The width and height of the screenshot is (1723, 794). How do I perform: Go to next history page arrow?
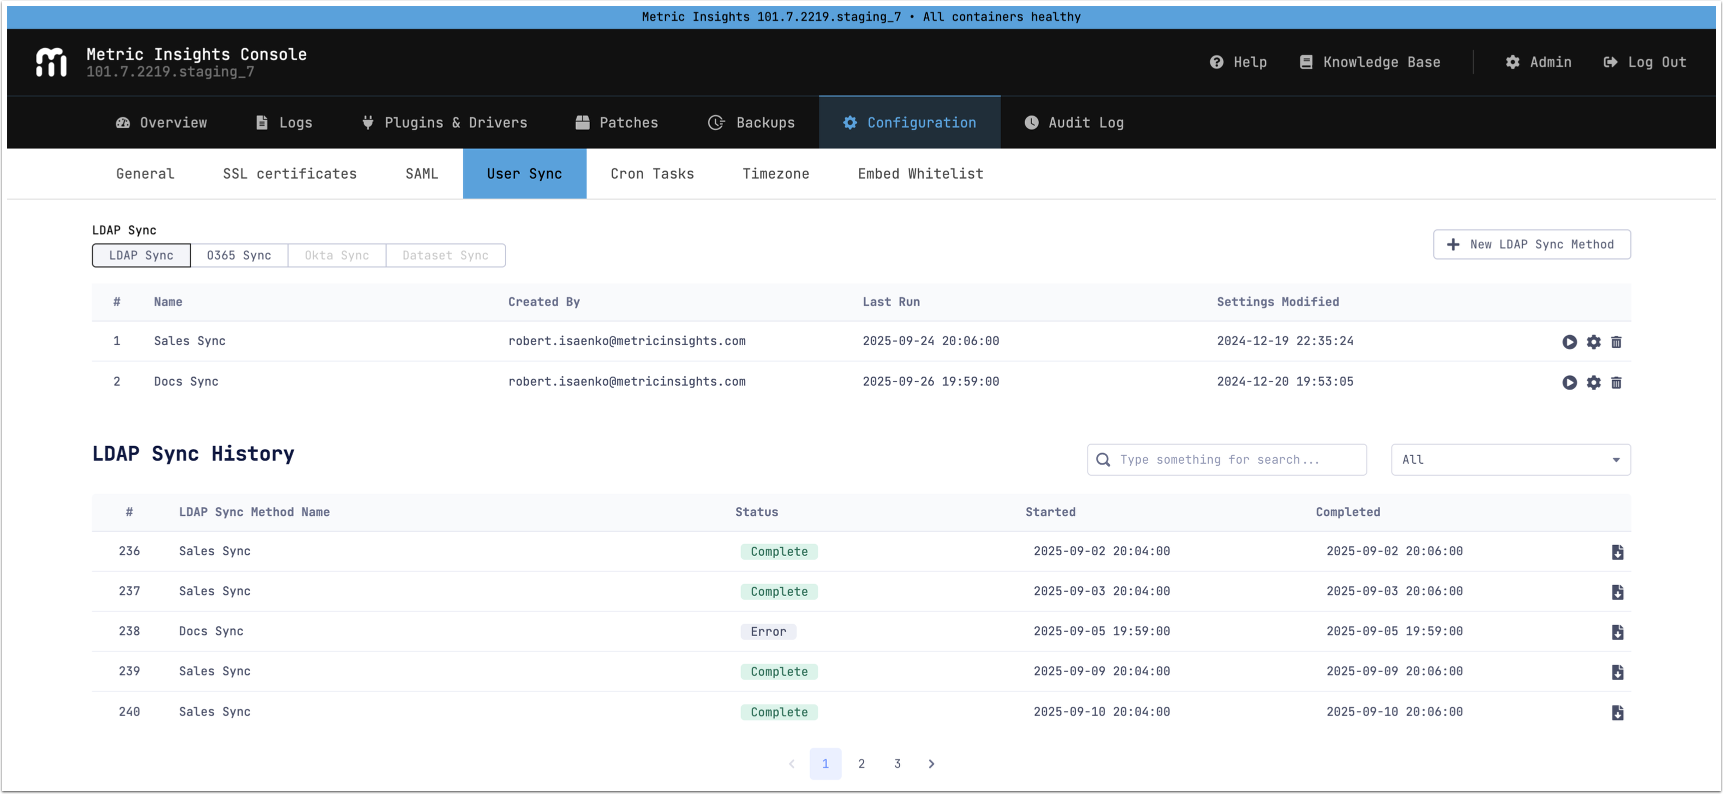coord(931,764)
